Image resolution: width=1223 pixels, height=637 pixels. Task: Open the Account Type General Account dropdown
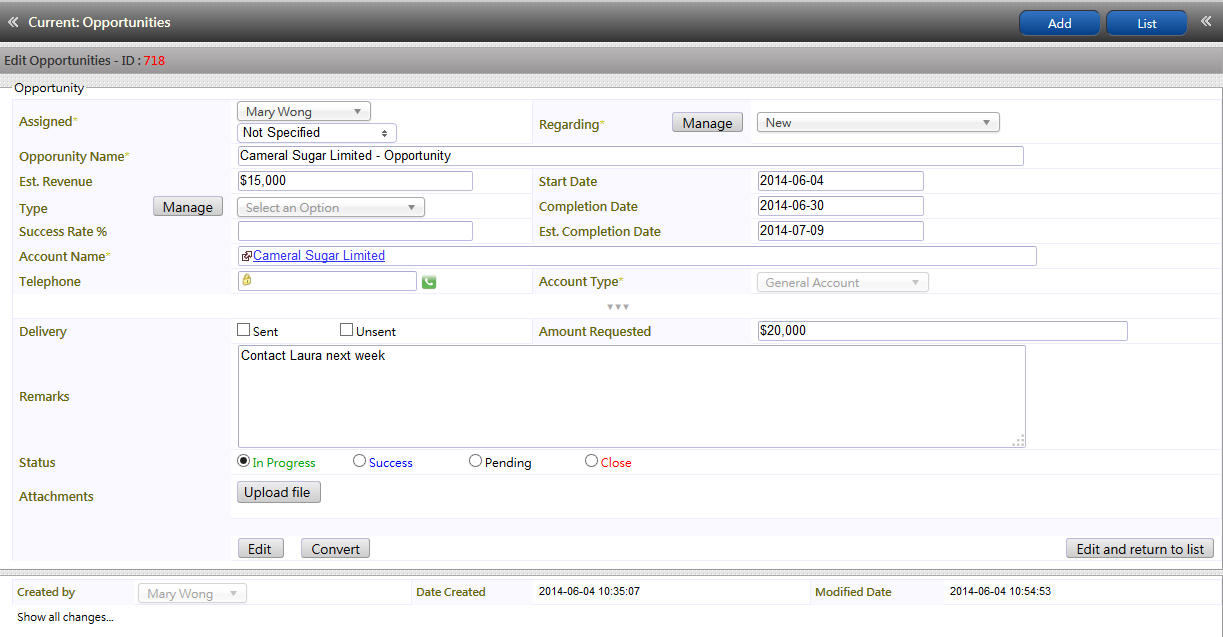pos(843,283)
